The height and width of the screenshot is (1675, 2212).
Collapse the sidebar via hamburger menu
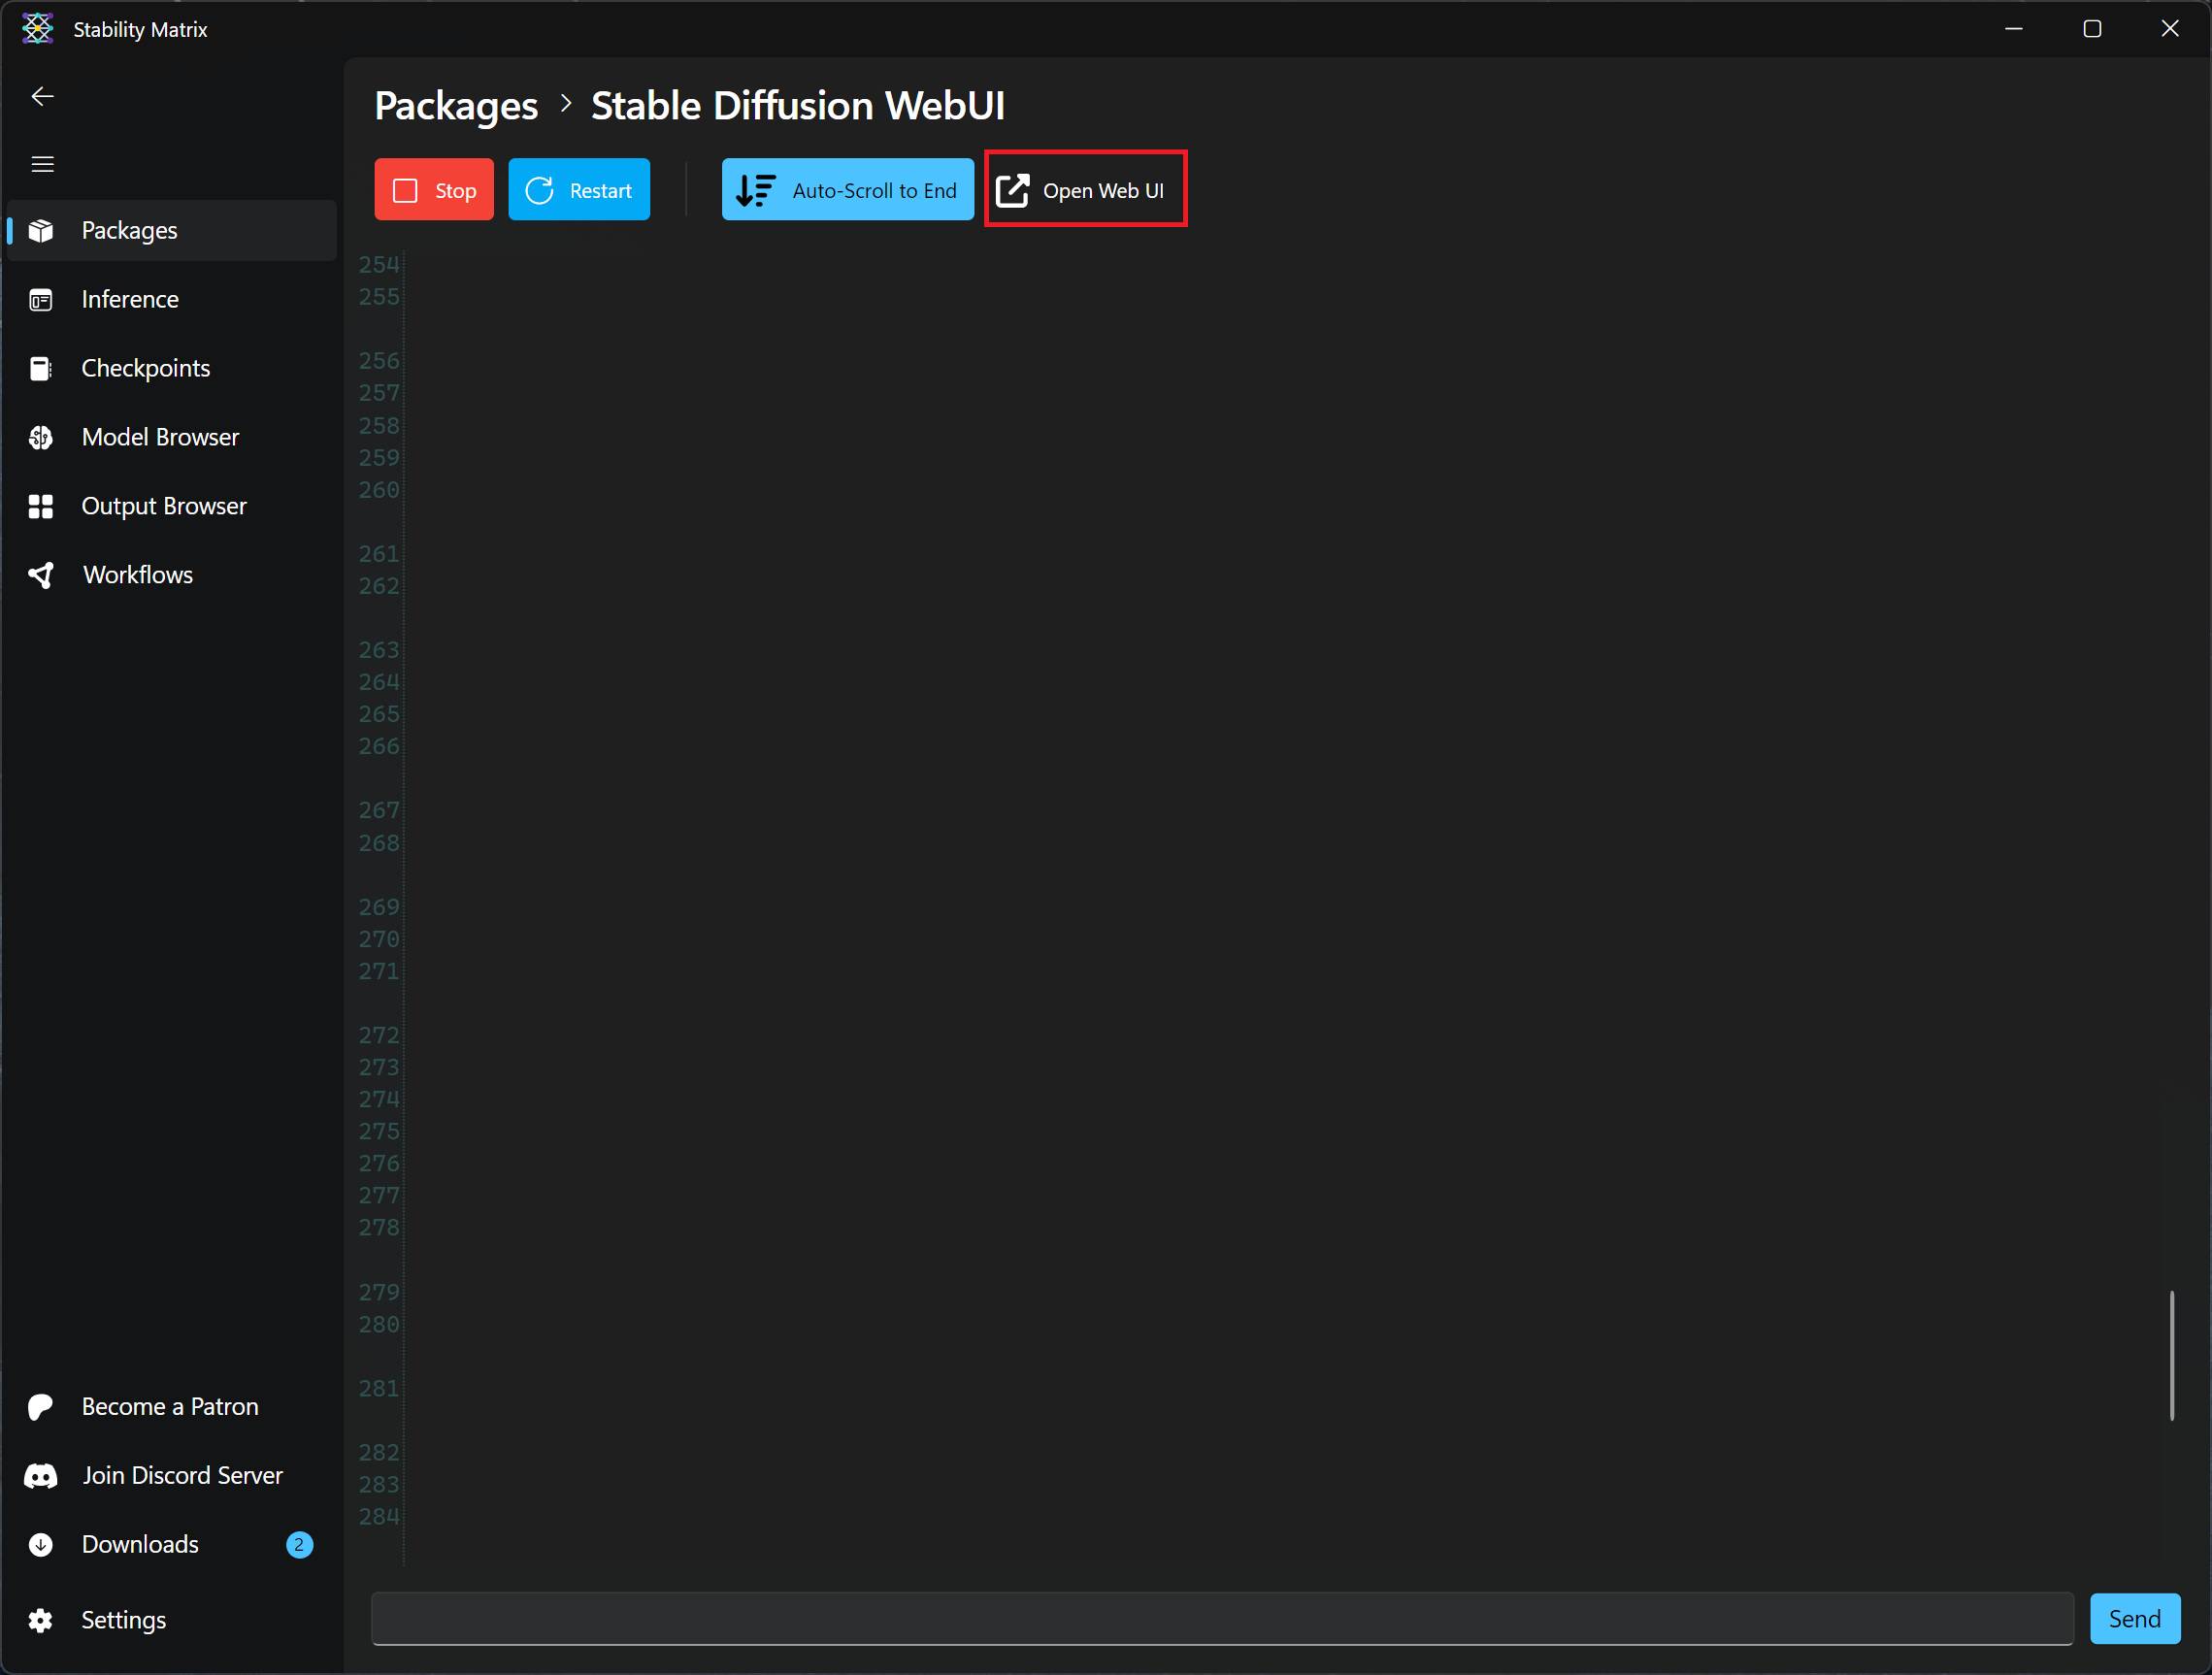coord(43,163)
